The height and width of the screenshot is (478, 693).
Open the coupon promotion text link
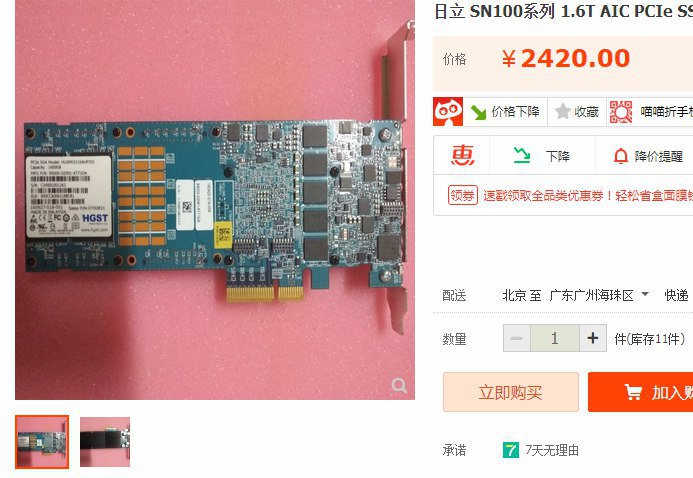pos(588,195)
